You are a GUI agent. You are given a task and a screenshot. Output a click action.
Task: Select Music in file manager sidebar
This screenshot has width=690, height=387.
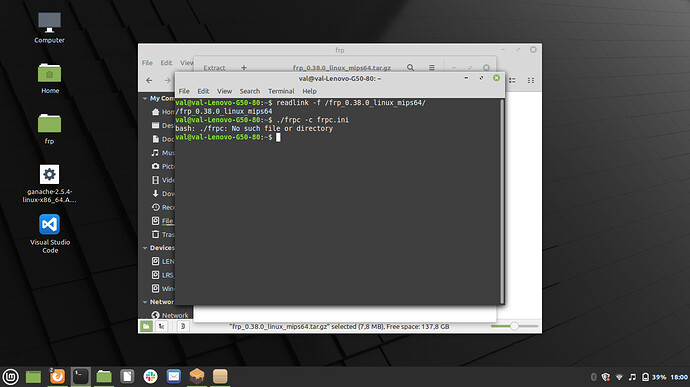tap(163, 153)
